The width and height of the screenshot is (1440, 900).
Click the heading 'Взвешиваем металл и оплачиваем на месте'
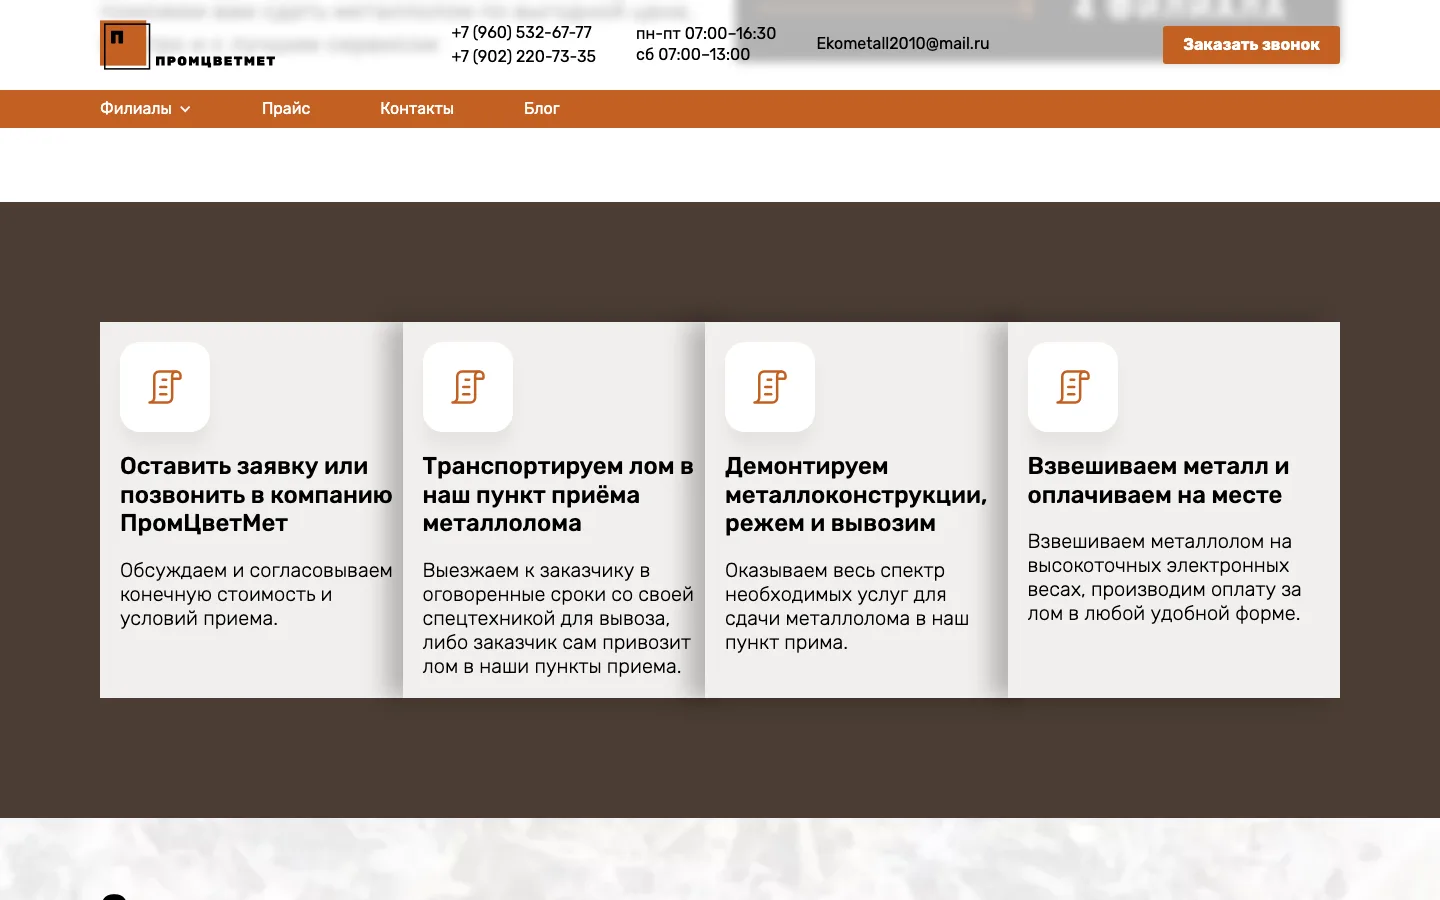[x=1158, y=481]
